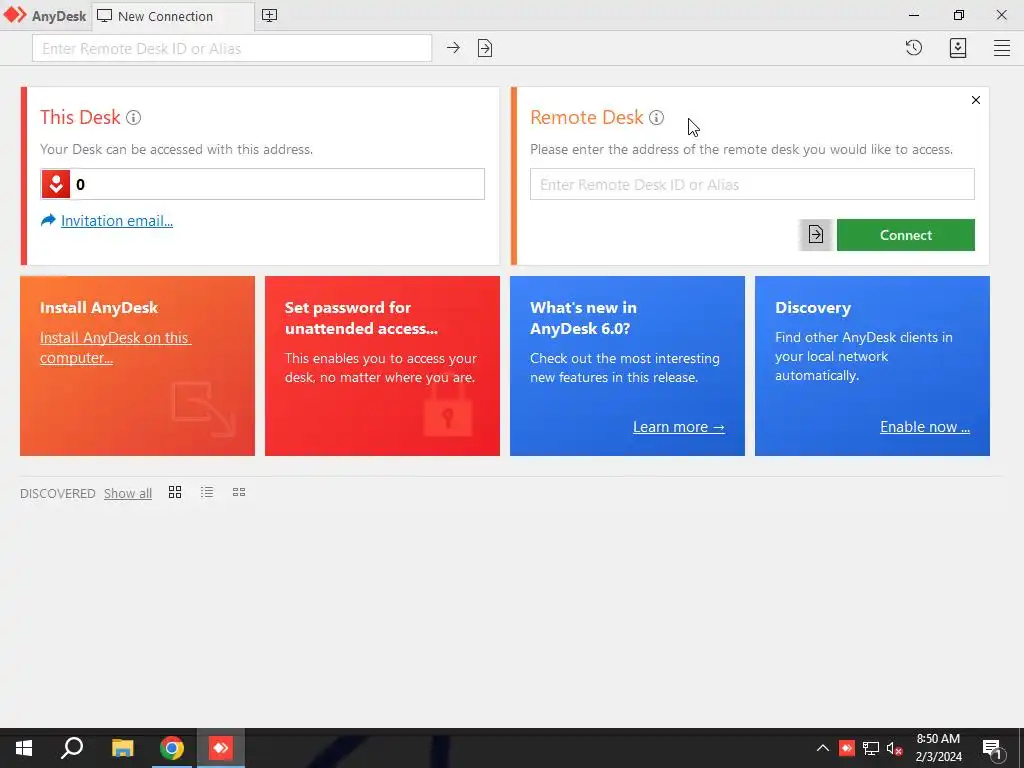Click Enable now link in Discovery tile
Image resolution: width=1024 pixels, height=768 pixels.
925,427
